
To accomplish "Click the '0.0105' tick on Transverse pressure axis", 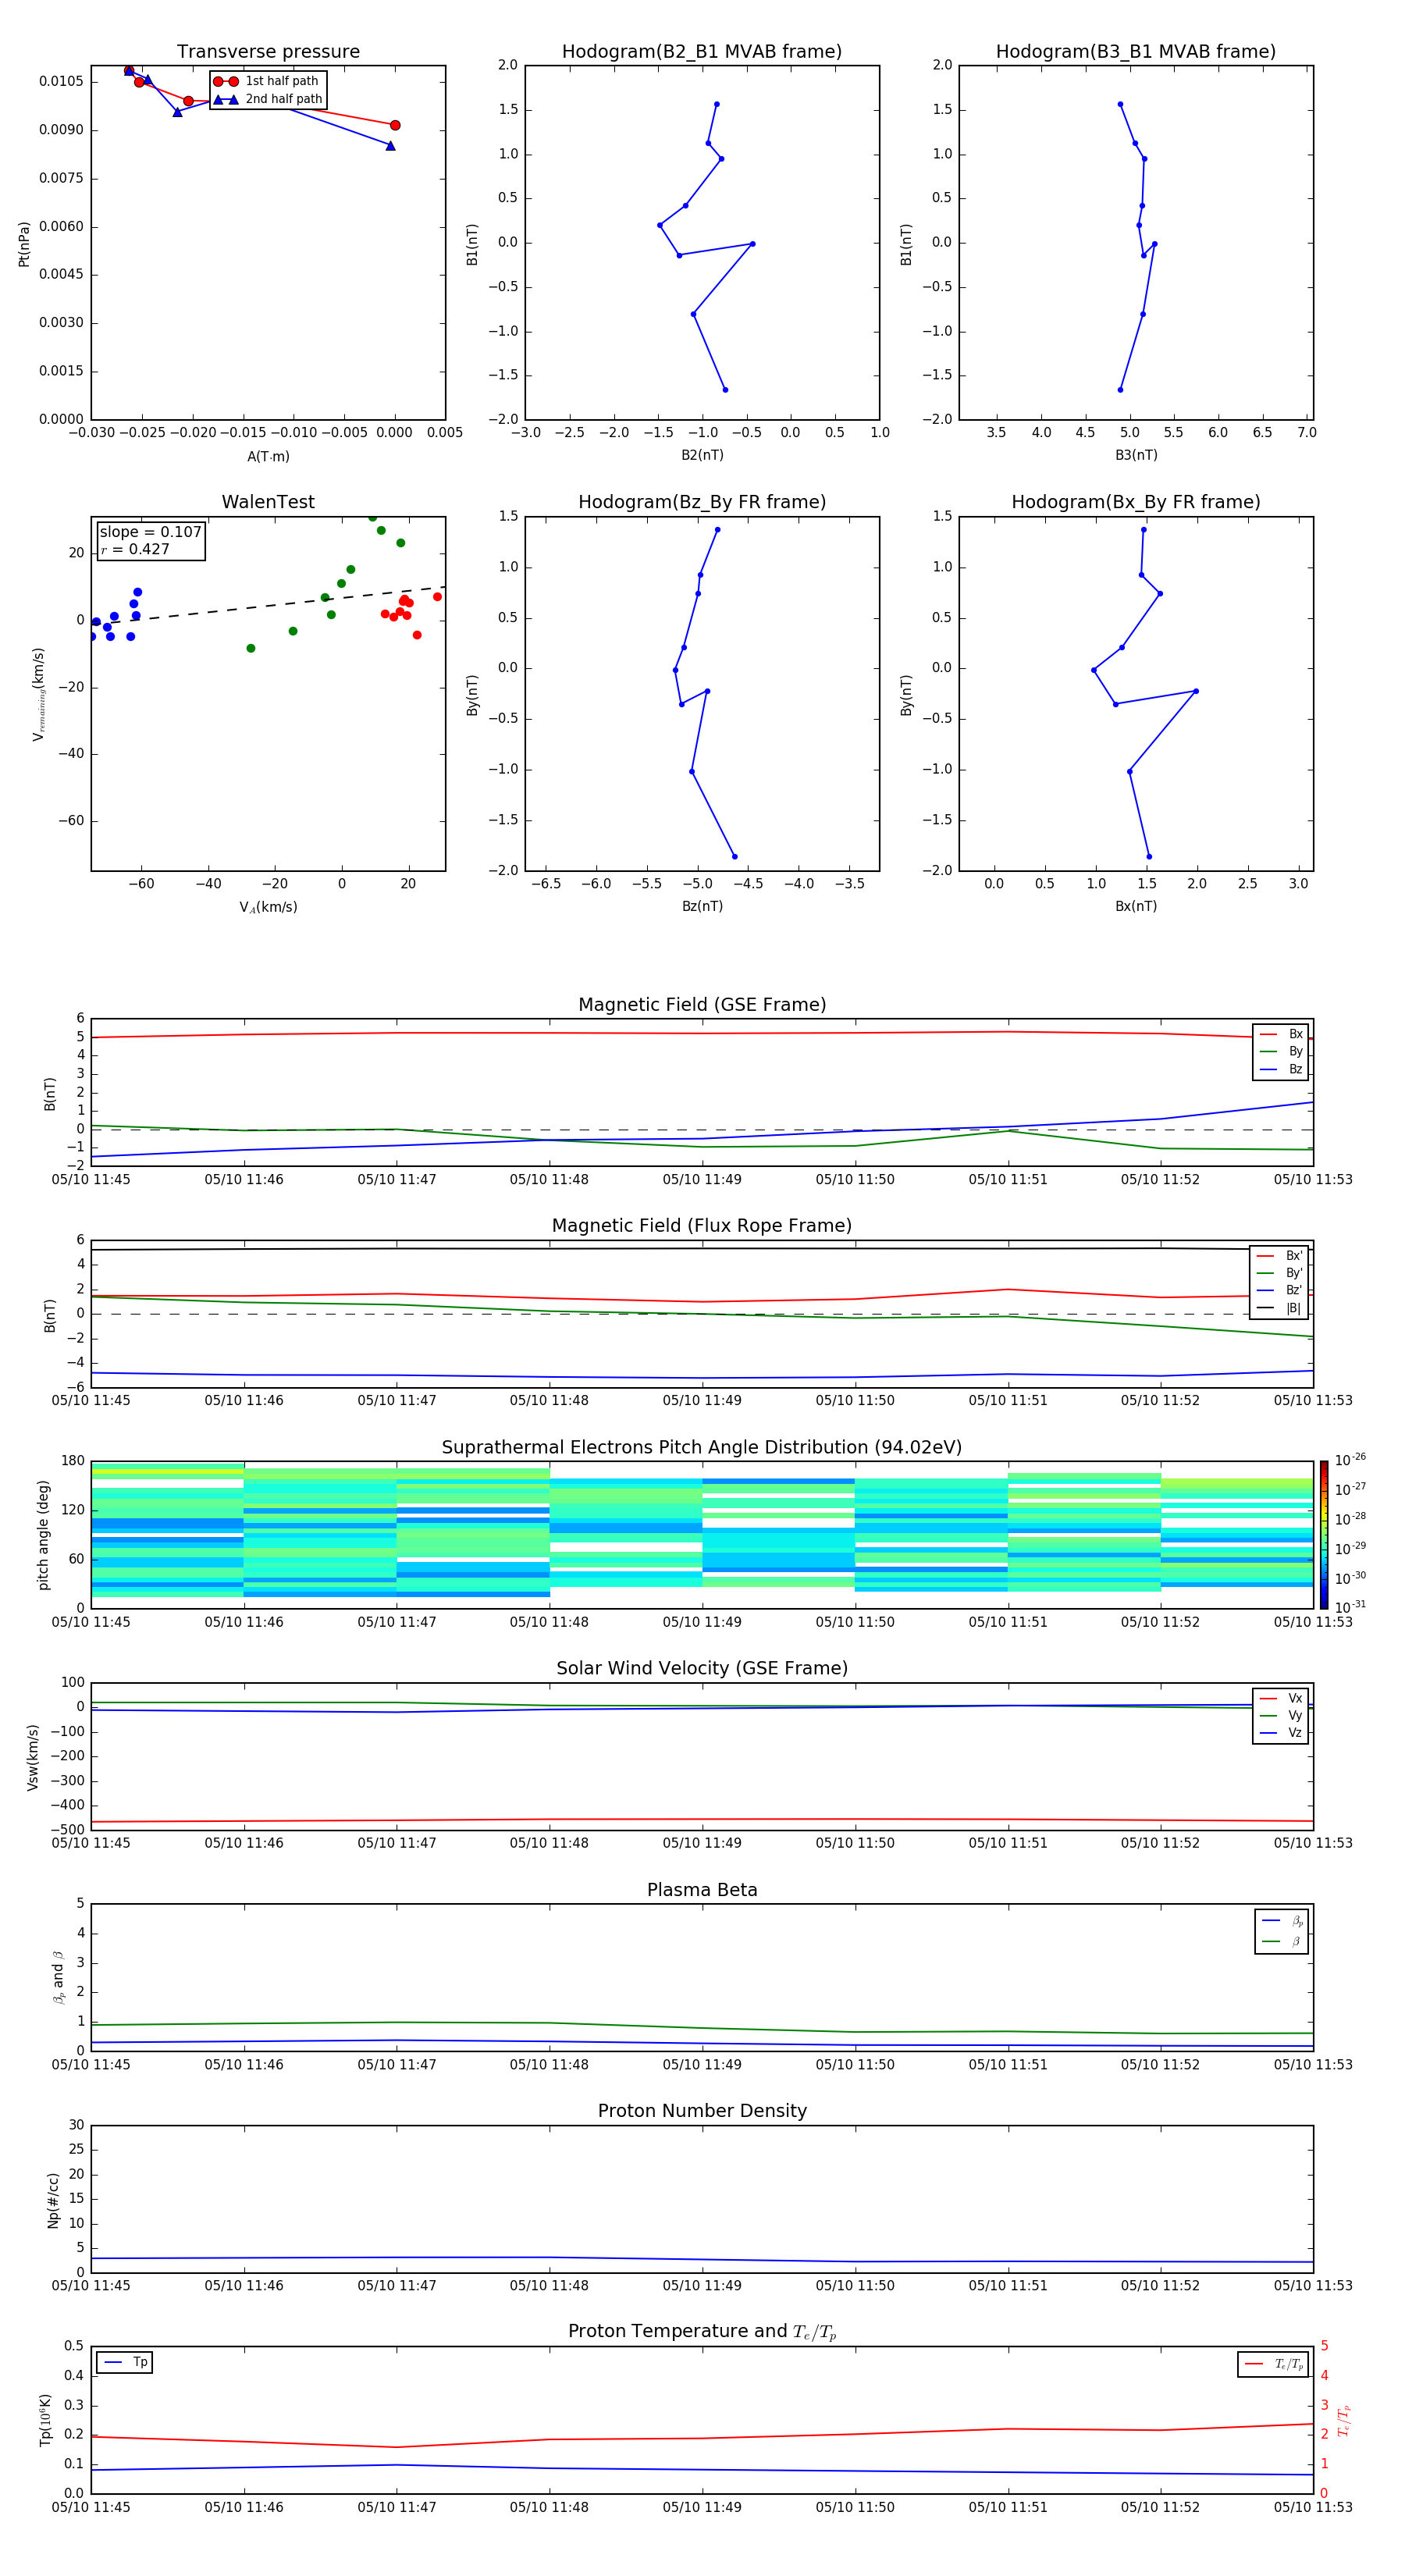I will (x=61, y=81).
